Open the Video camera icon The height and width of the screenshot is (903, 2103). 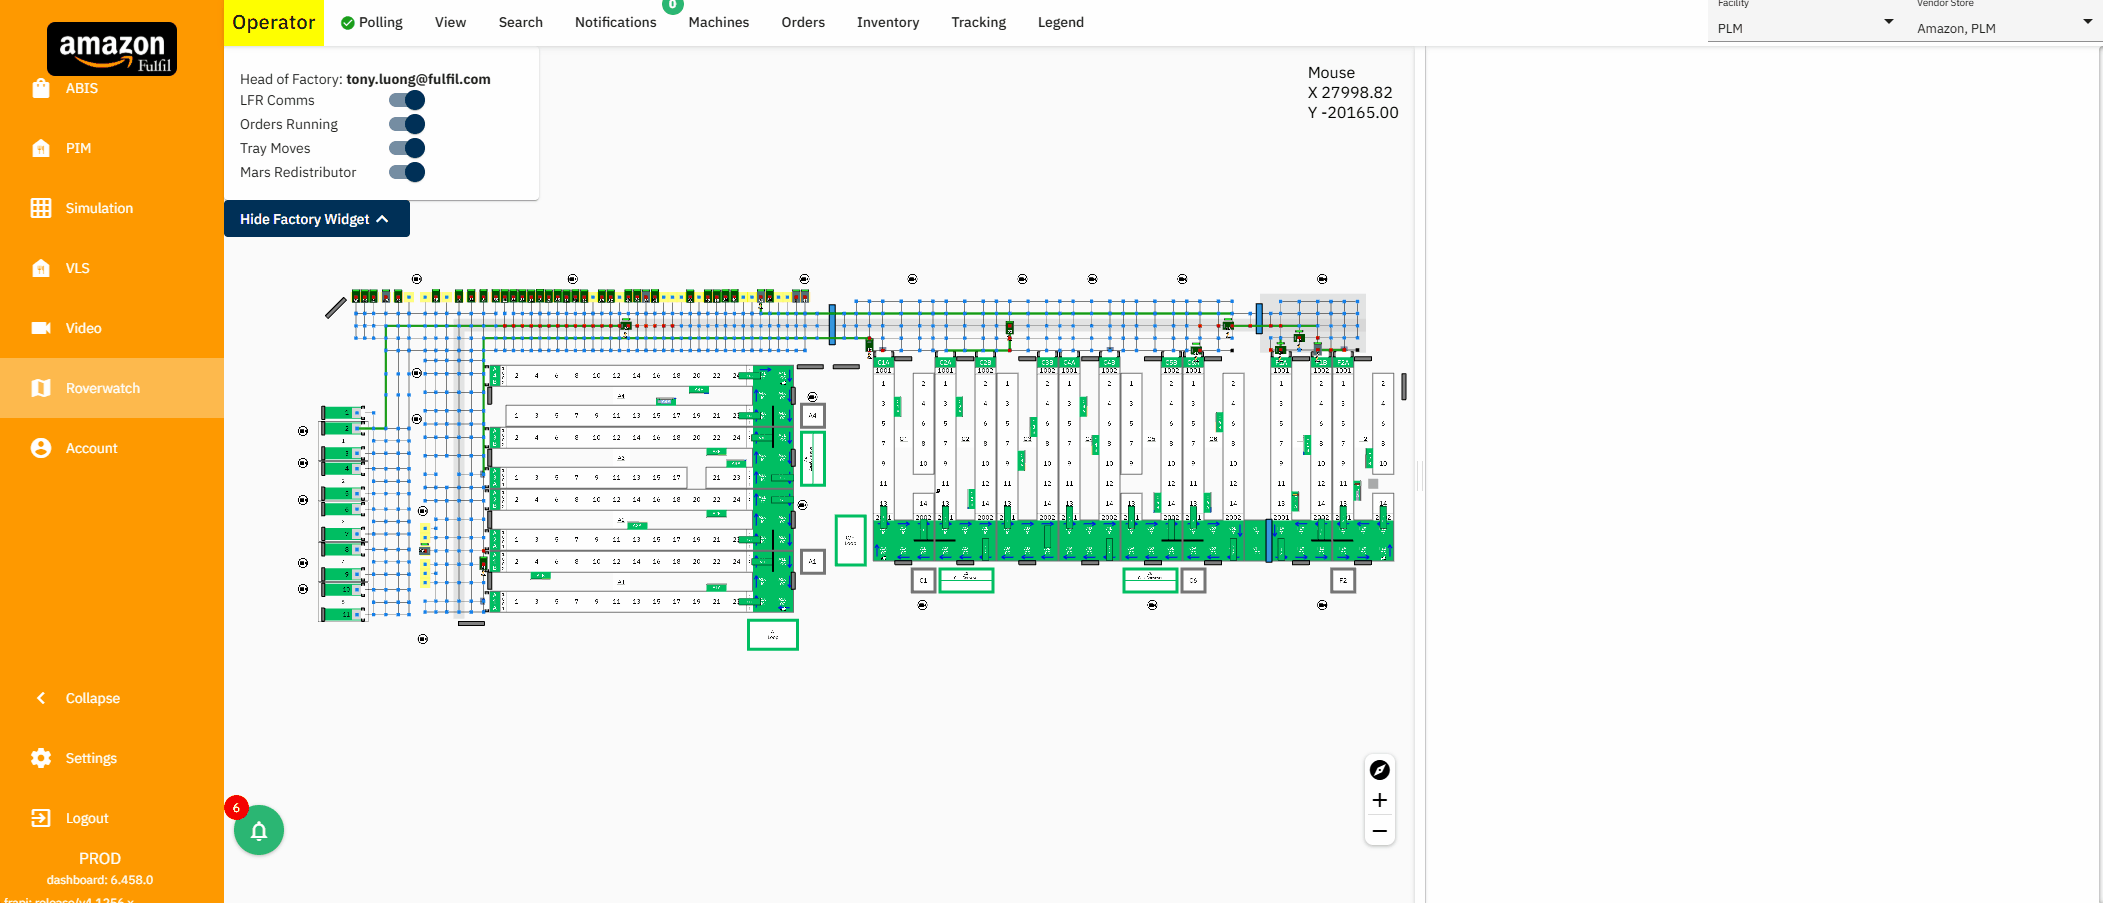pyautogui.click(x=41, y=328)
